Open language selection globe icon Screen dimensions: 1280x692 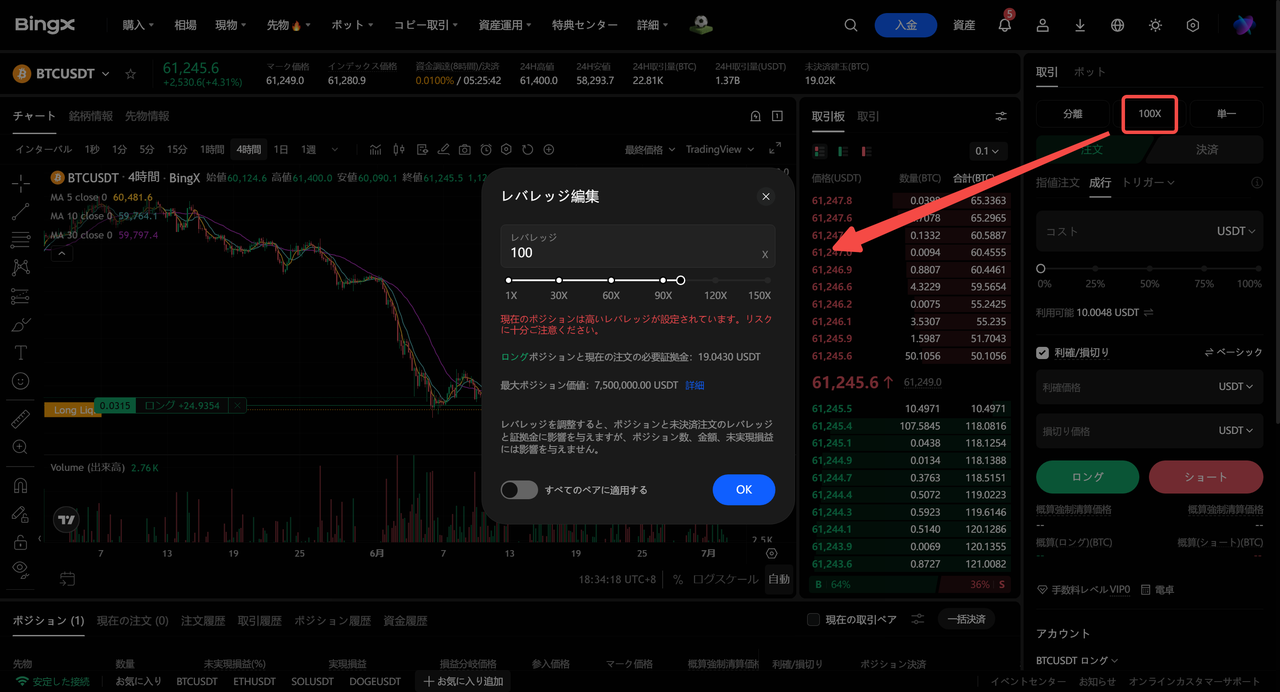(x=1118, y=25)
